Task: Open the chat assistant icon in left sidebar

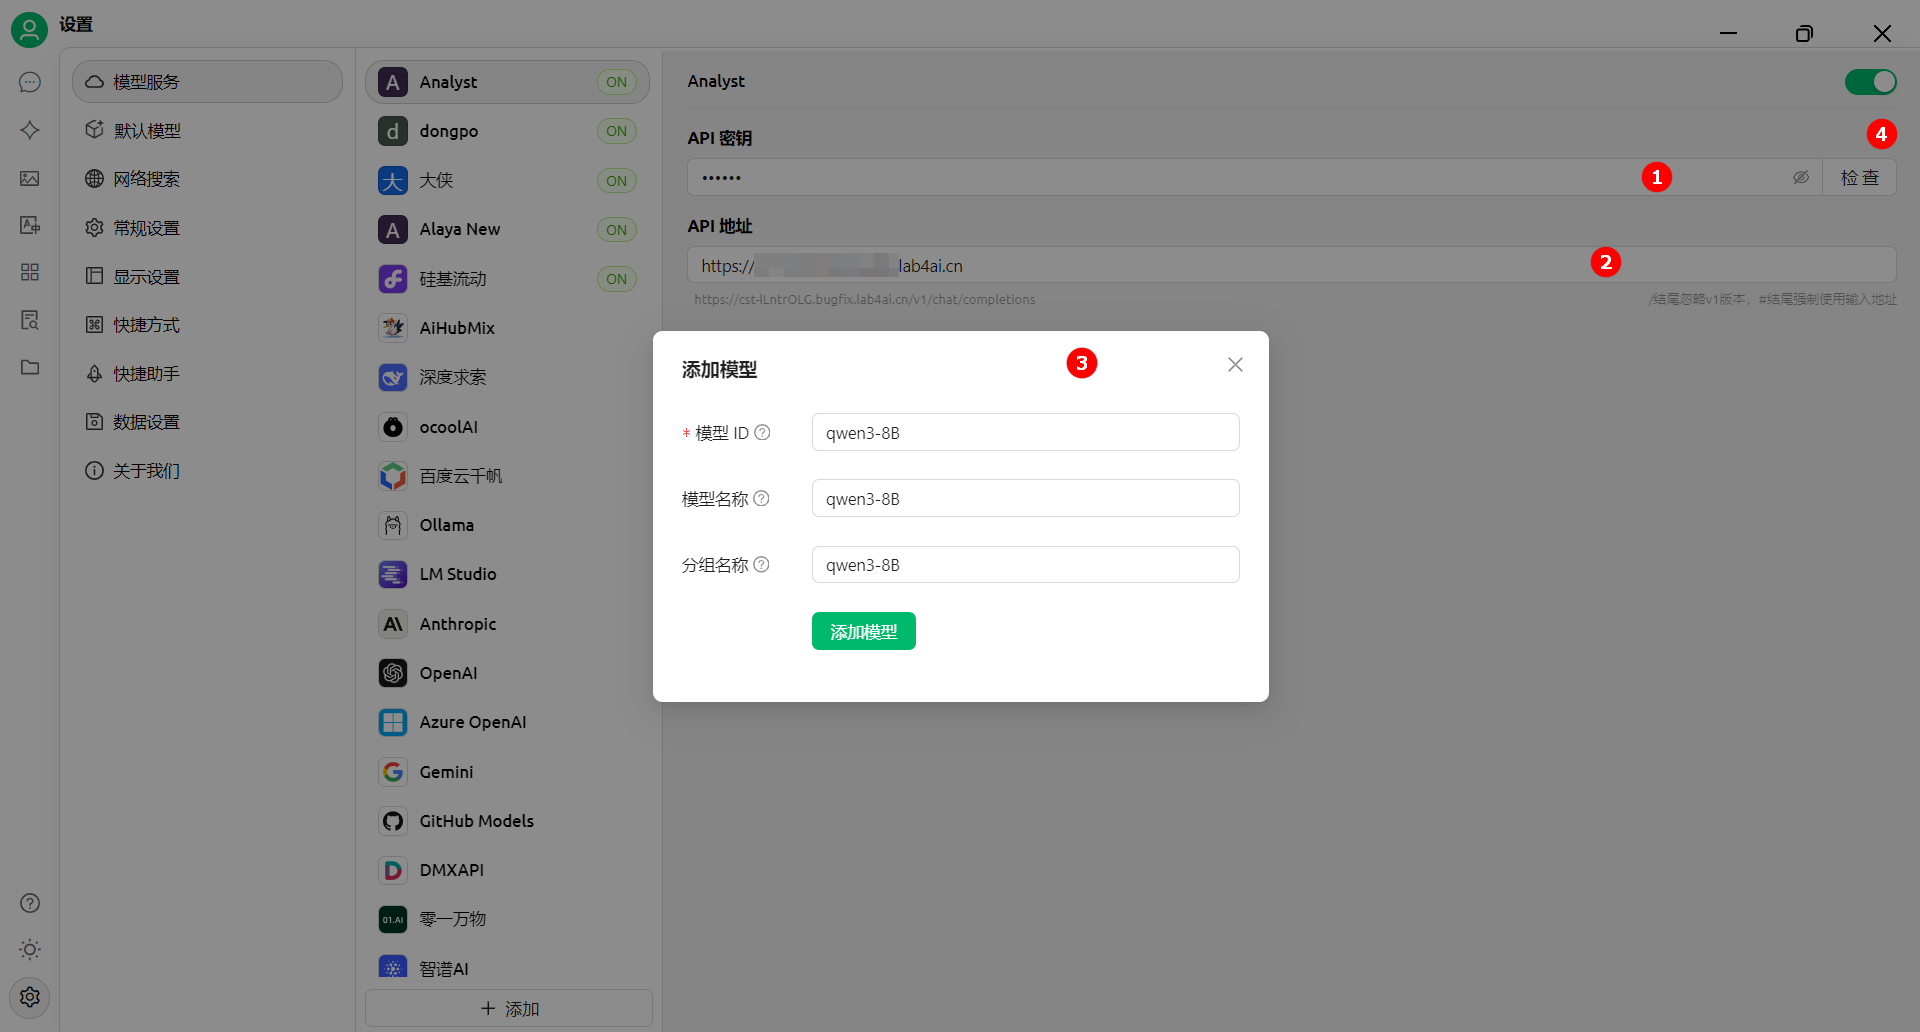Action: point(30,82)
